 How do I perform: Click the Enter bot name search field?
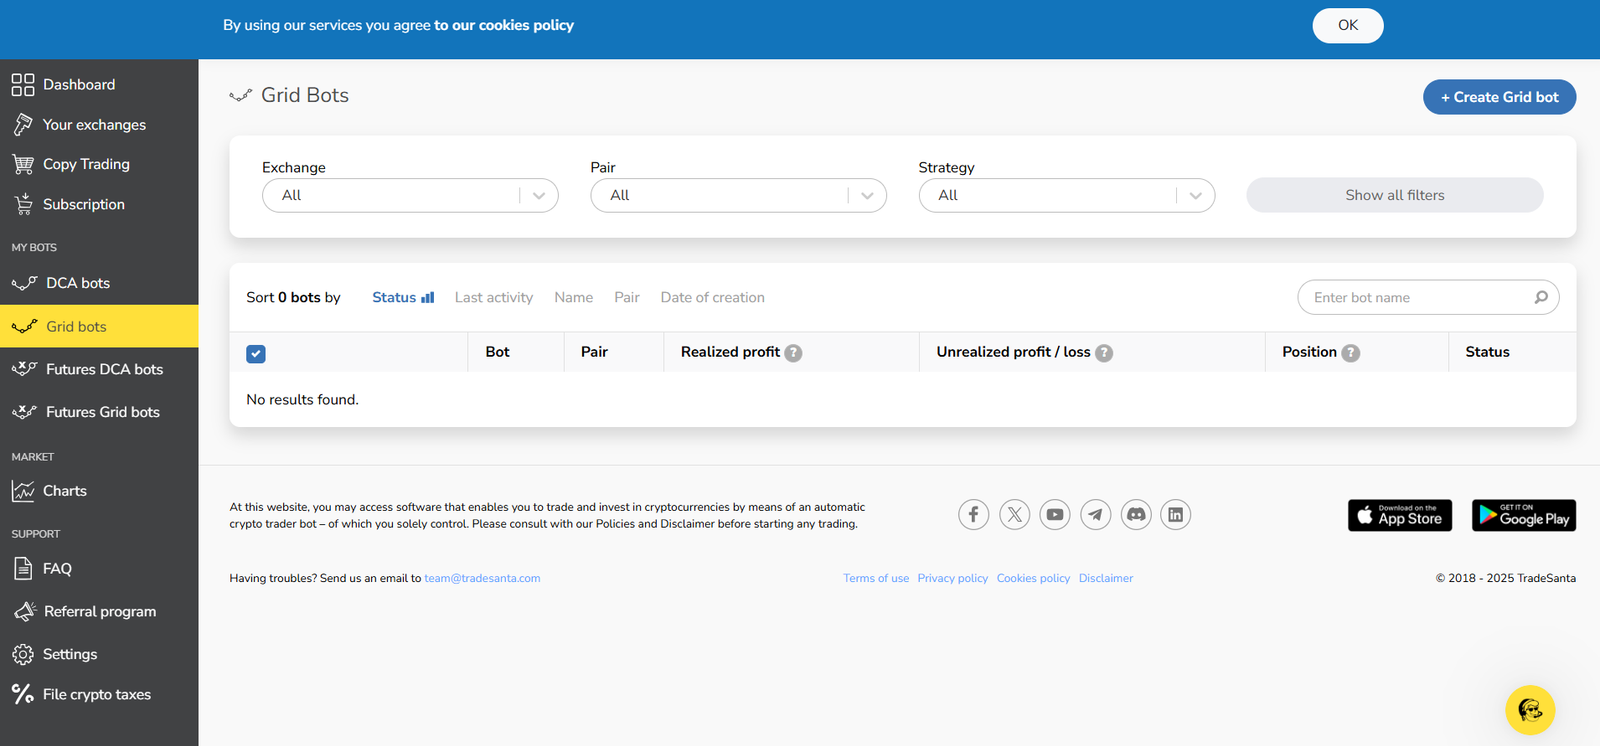tap(1418, 298)
